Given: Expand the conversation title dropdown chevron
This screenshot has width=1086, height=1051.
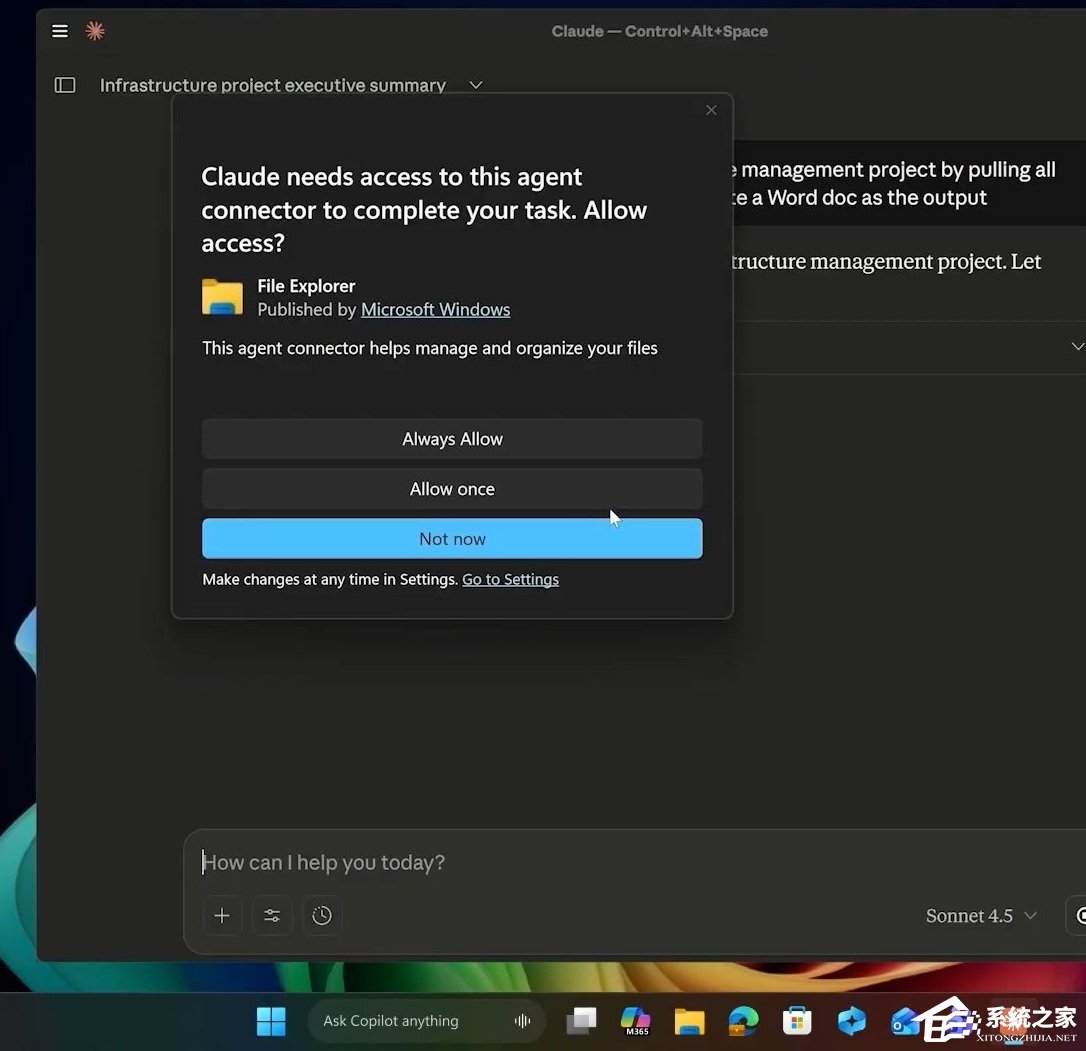Looking at the screenshot, I should [476, 85].
